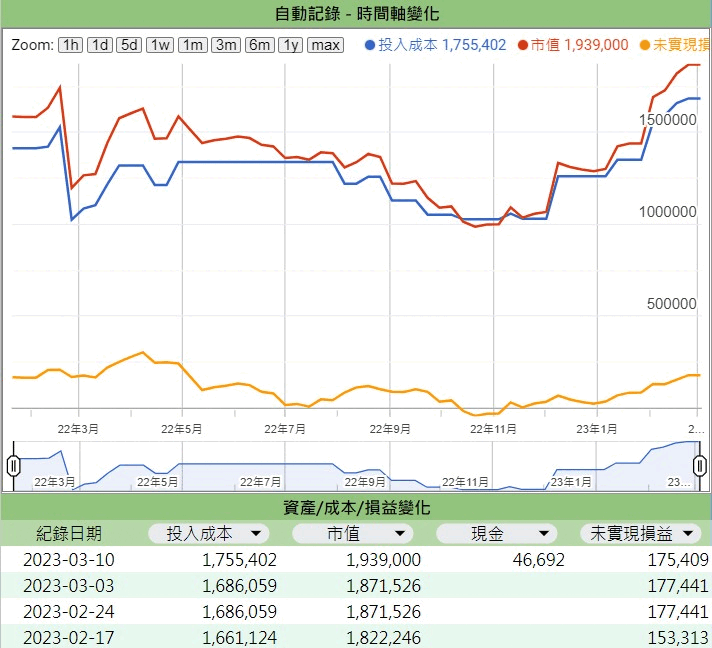Click the red 市值 legend dot
The image size is (712, 648).
tap(523, 45)
